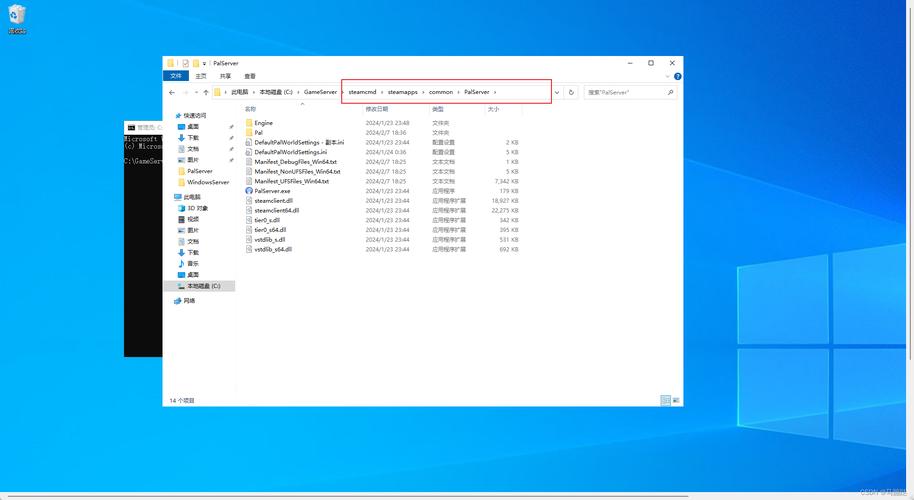Click the Pal folder icon in file list
Viewport: 914px width, 500px height.
[249, 132]
